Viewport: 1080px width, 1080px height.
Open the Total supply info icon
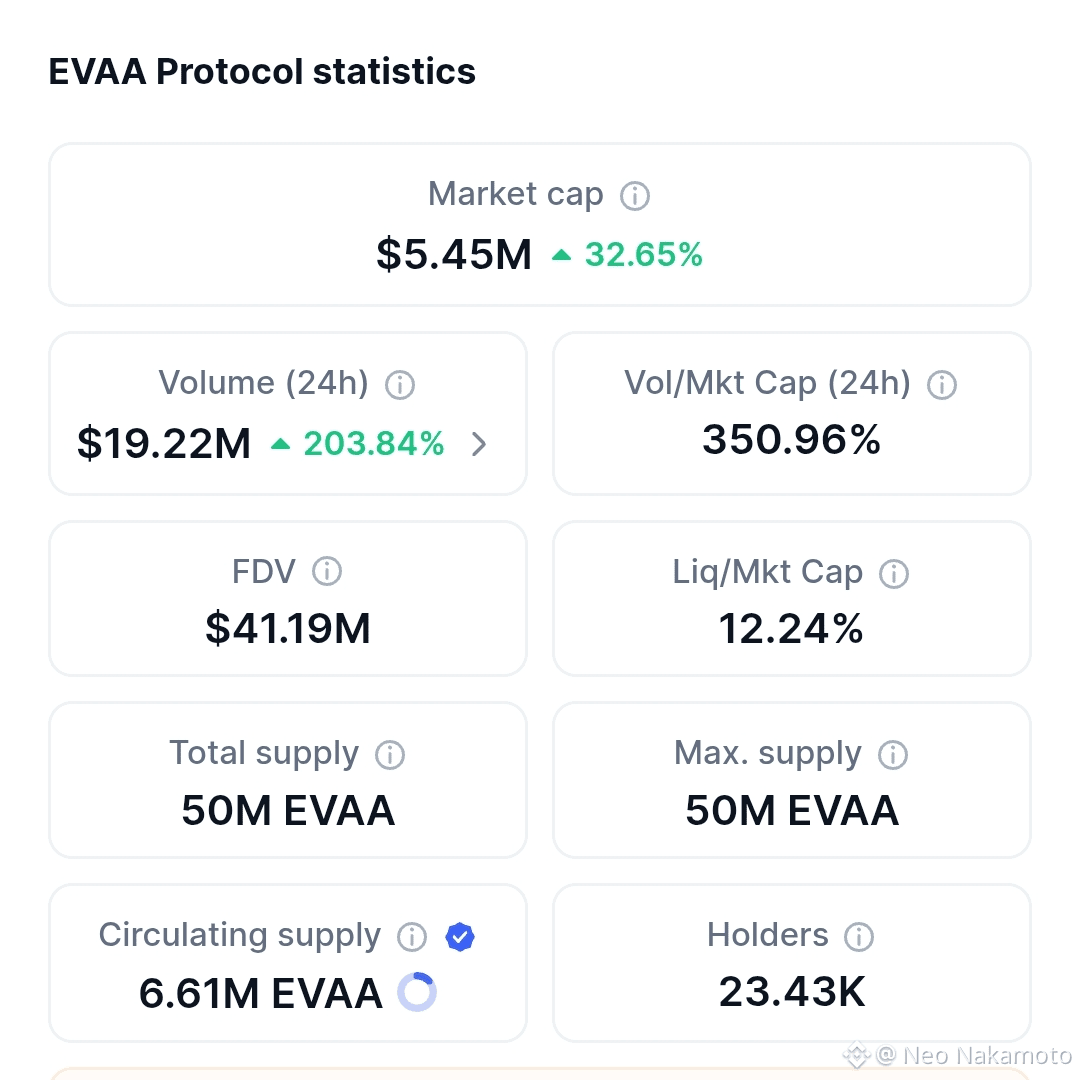[390, 755]
